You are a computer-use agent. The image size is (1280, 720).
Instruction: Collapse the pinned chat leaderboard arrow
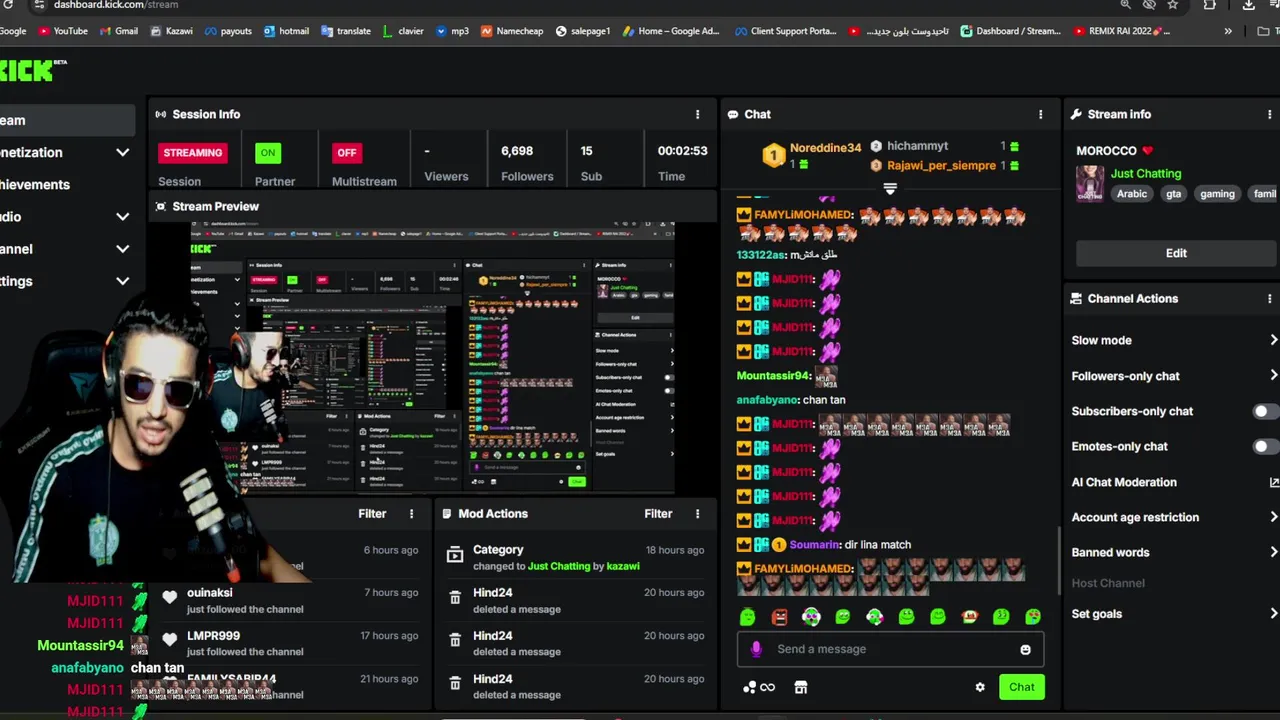click(890, 188)
